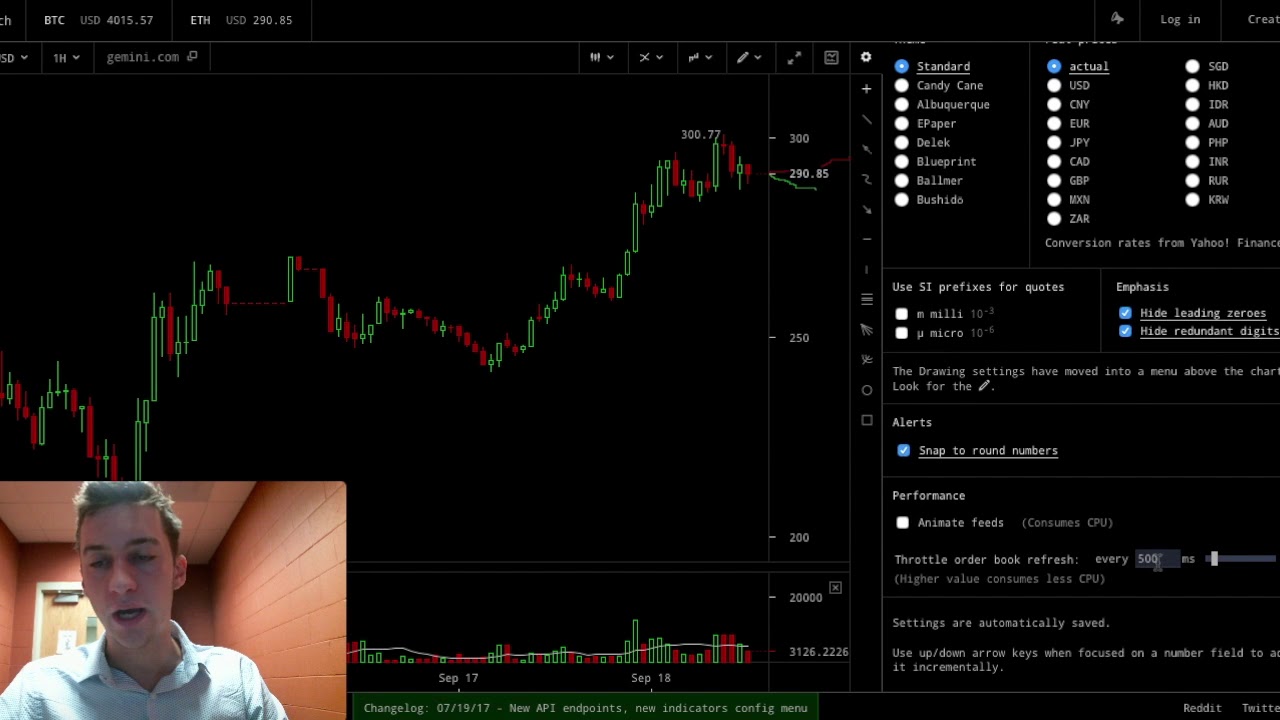Open the indicators crossing-lines dropdown
This screenshot has height=720, width=1280.
[x=650, y=58]
